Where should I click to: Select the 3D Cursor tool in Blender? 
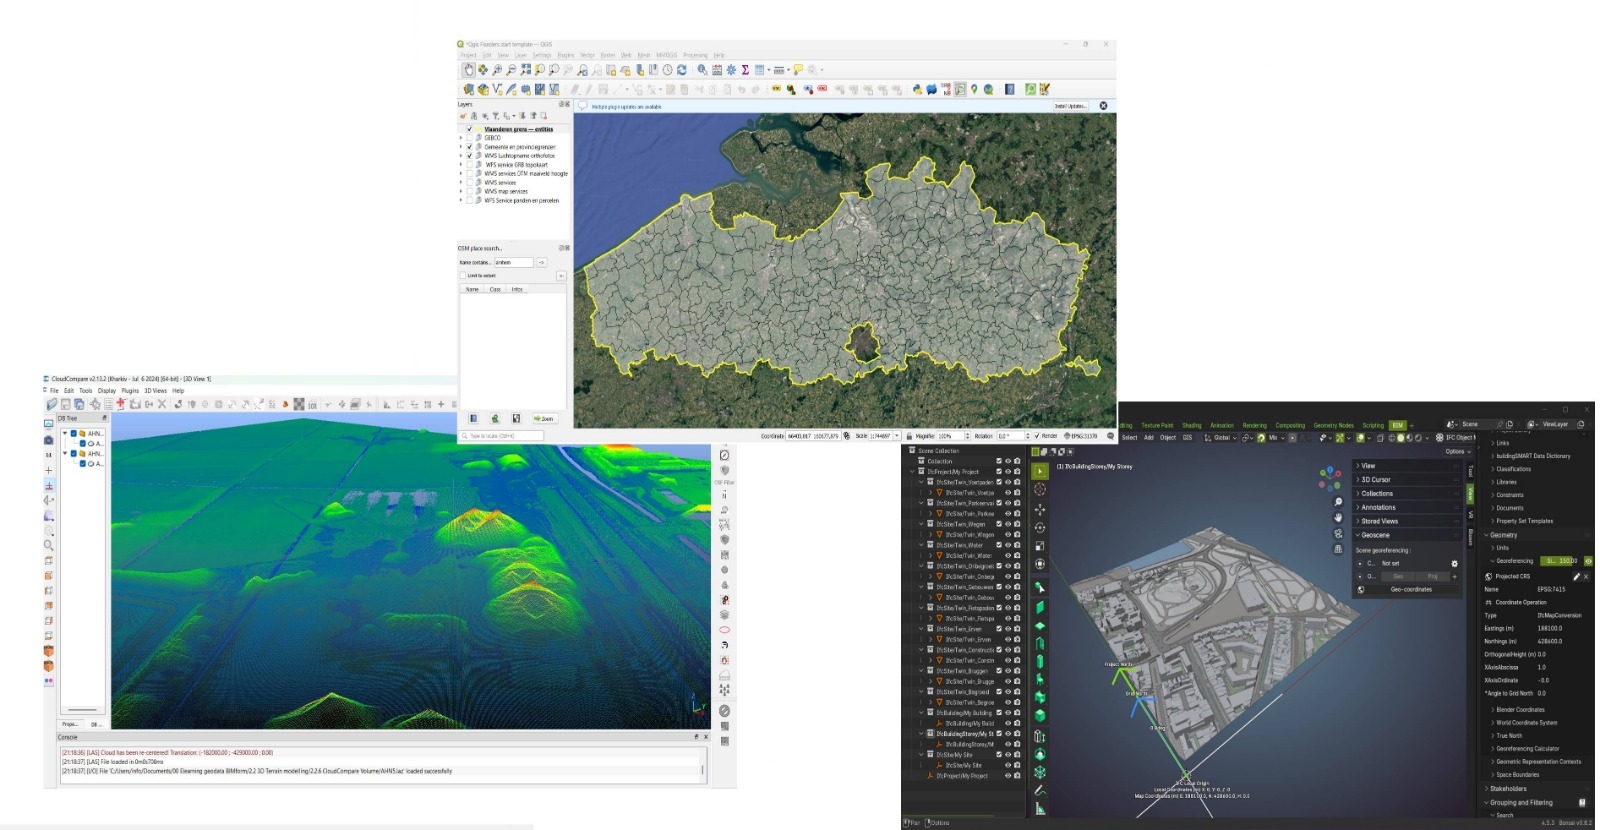click(1040, 489)
